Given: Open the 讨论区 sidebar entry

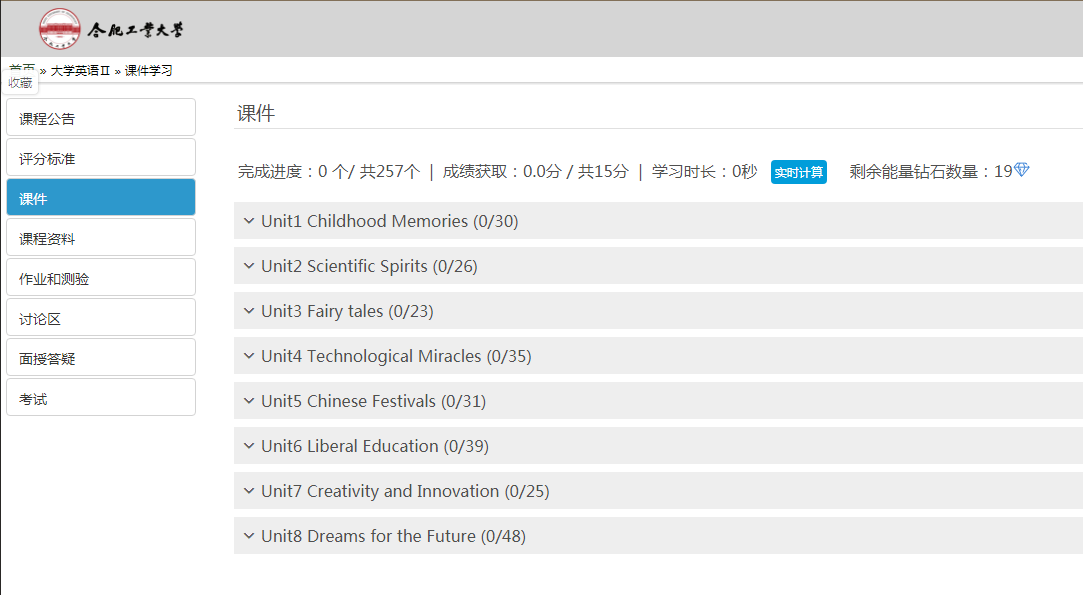Looking at the screenshot, I should 101,318.
